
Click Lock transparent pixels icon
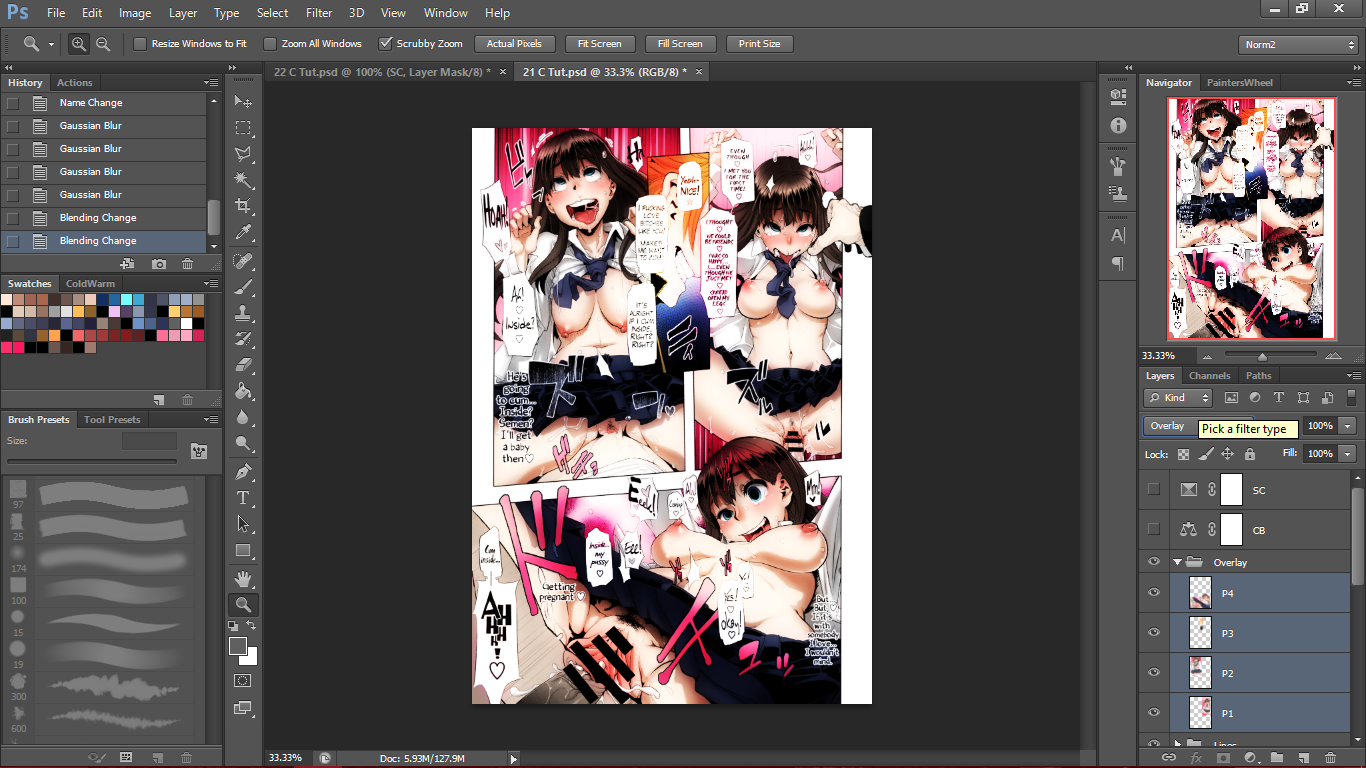tap(1184, 454)
